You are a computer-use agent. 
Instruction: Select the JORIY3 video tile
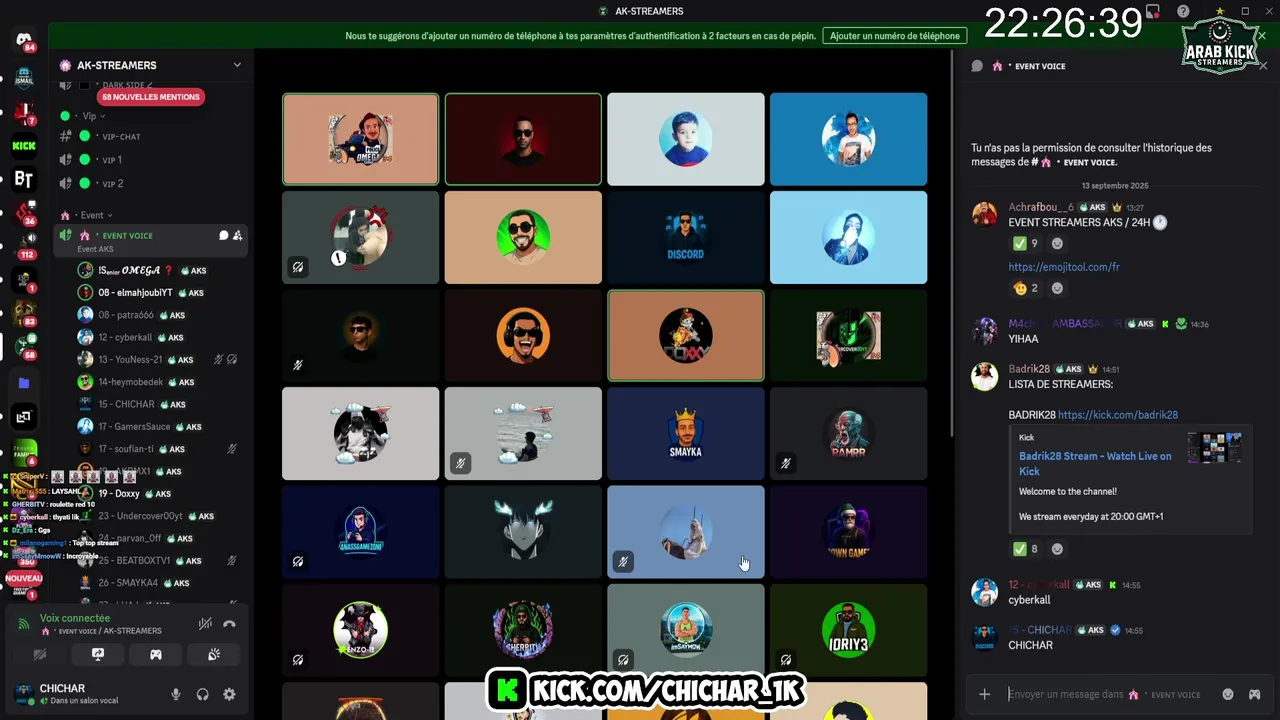(x=848, y=630)
